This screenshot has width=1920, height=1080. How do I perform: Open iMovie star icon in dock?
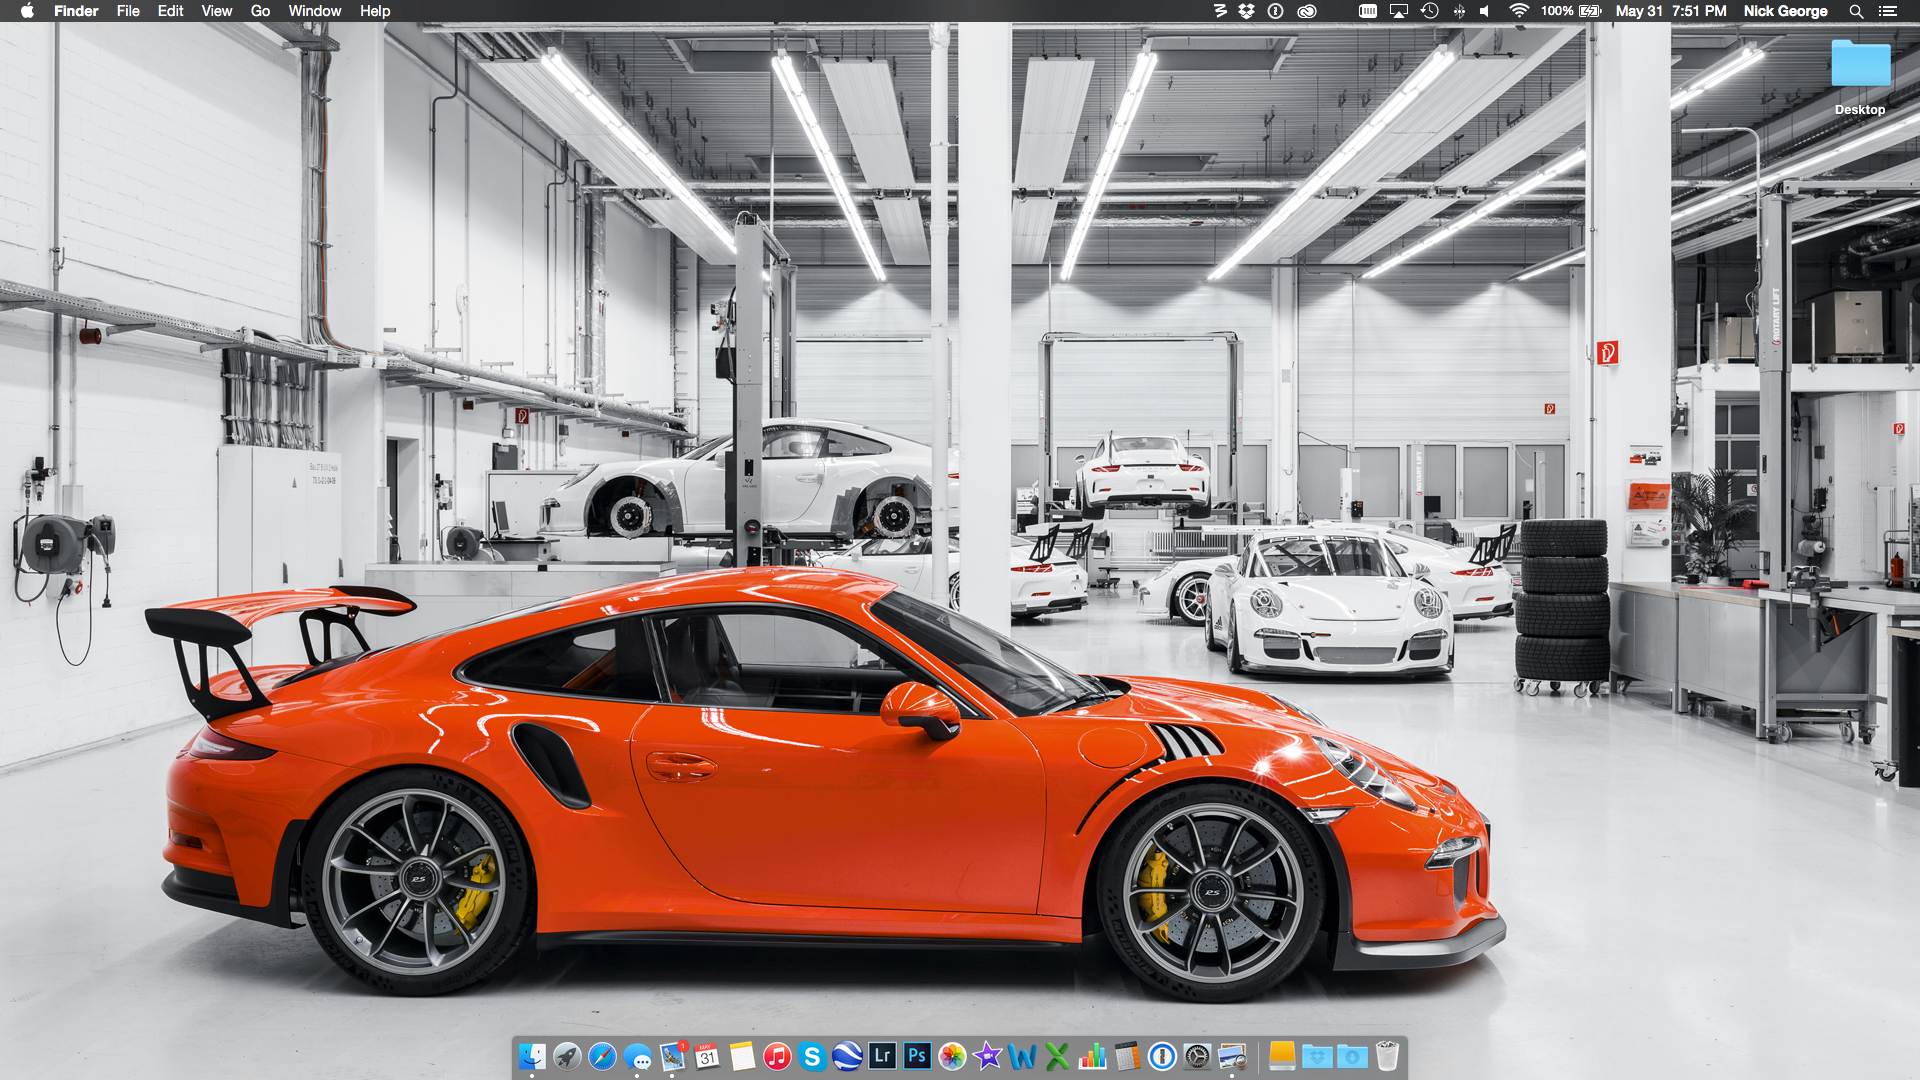(x=987, y=1056)
